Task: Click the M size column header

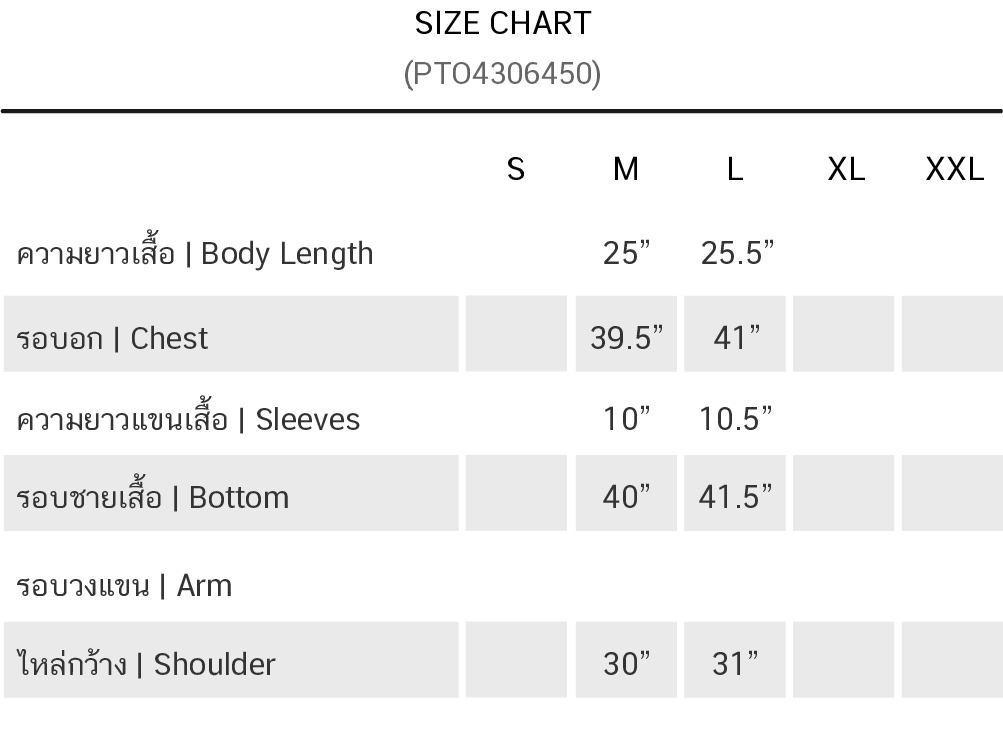Action: [x=626, y=170]
